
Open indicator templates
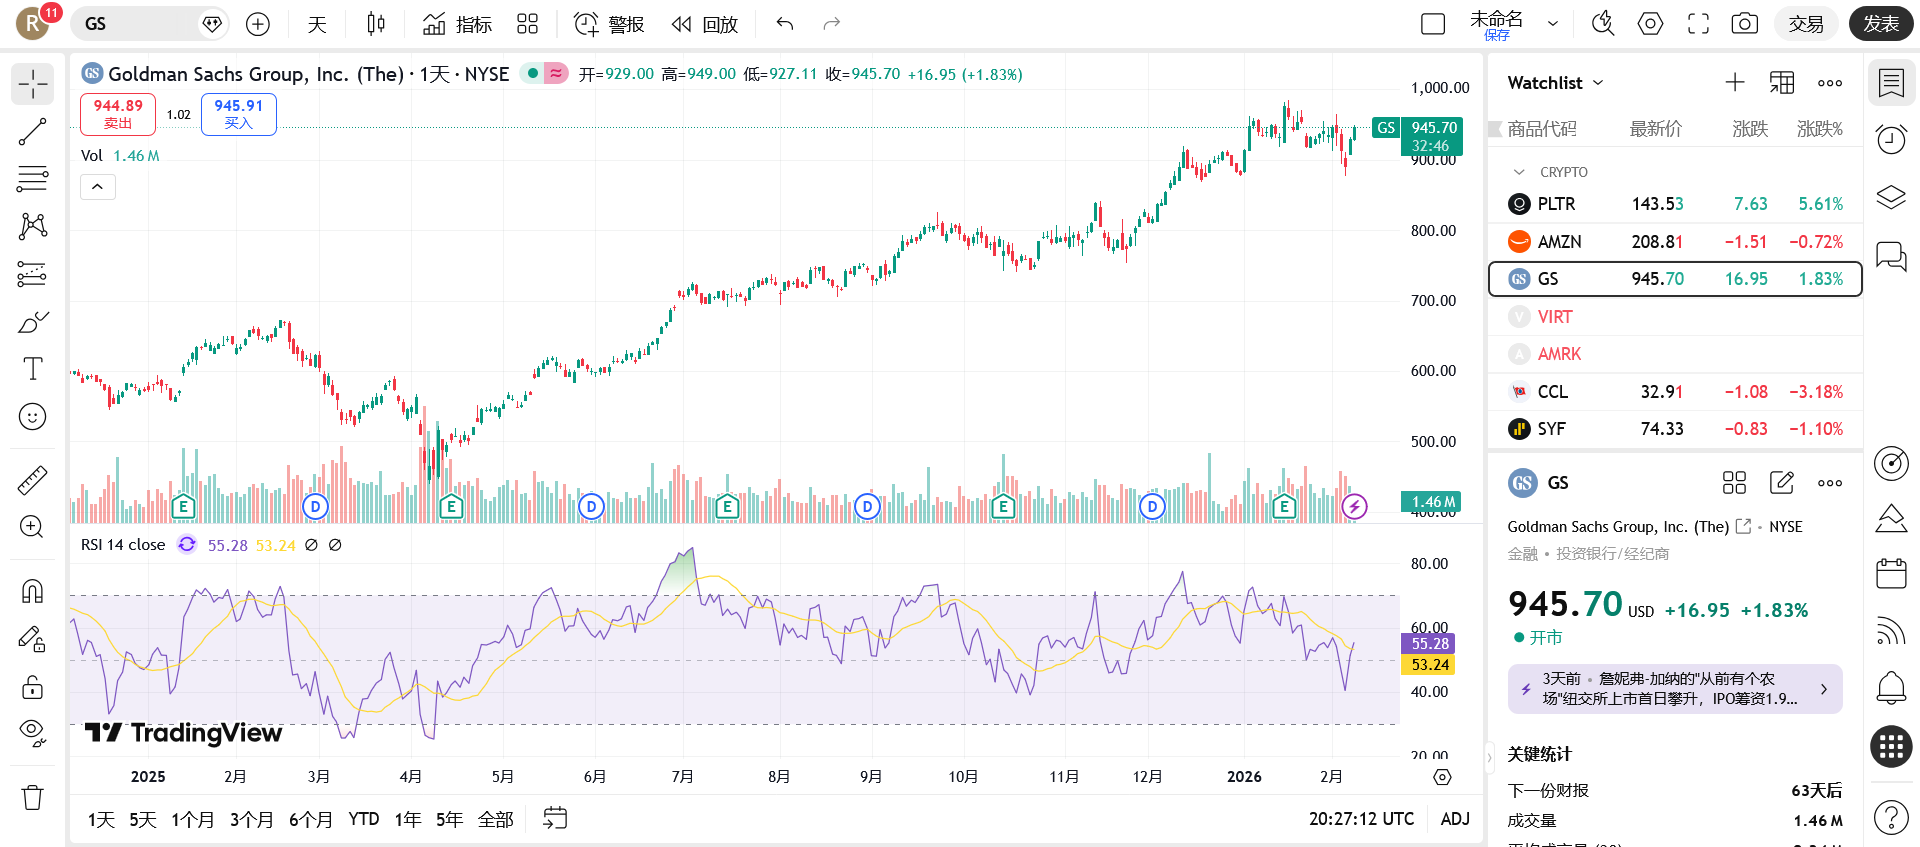[528, 24]
